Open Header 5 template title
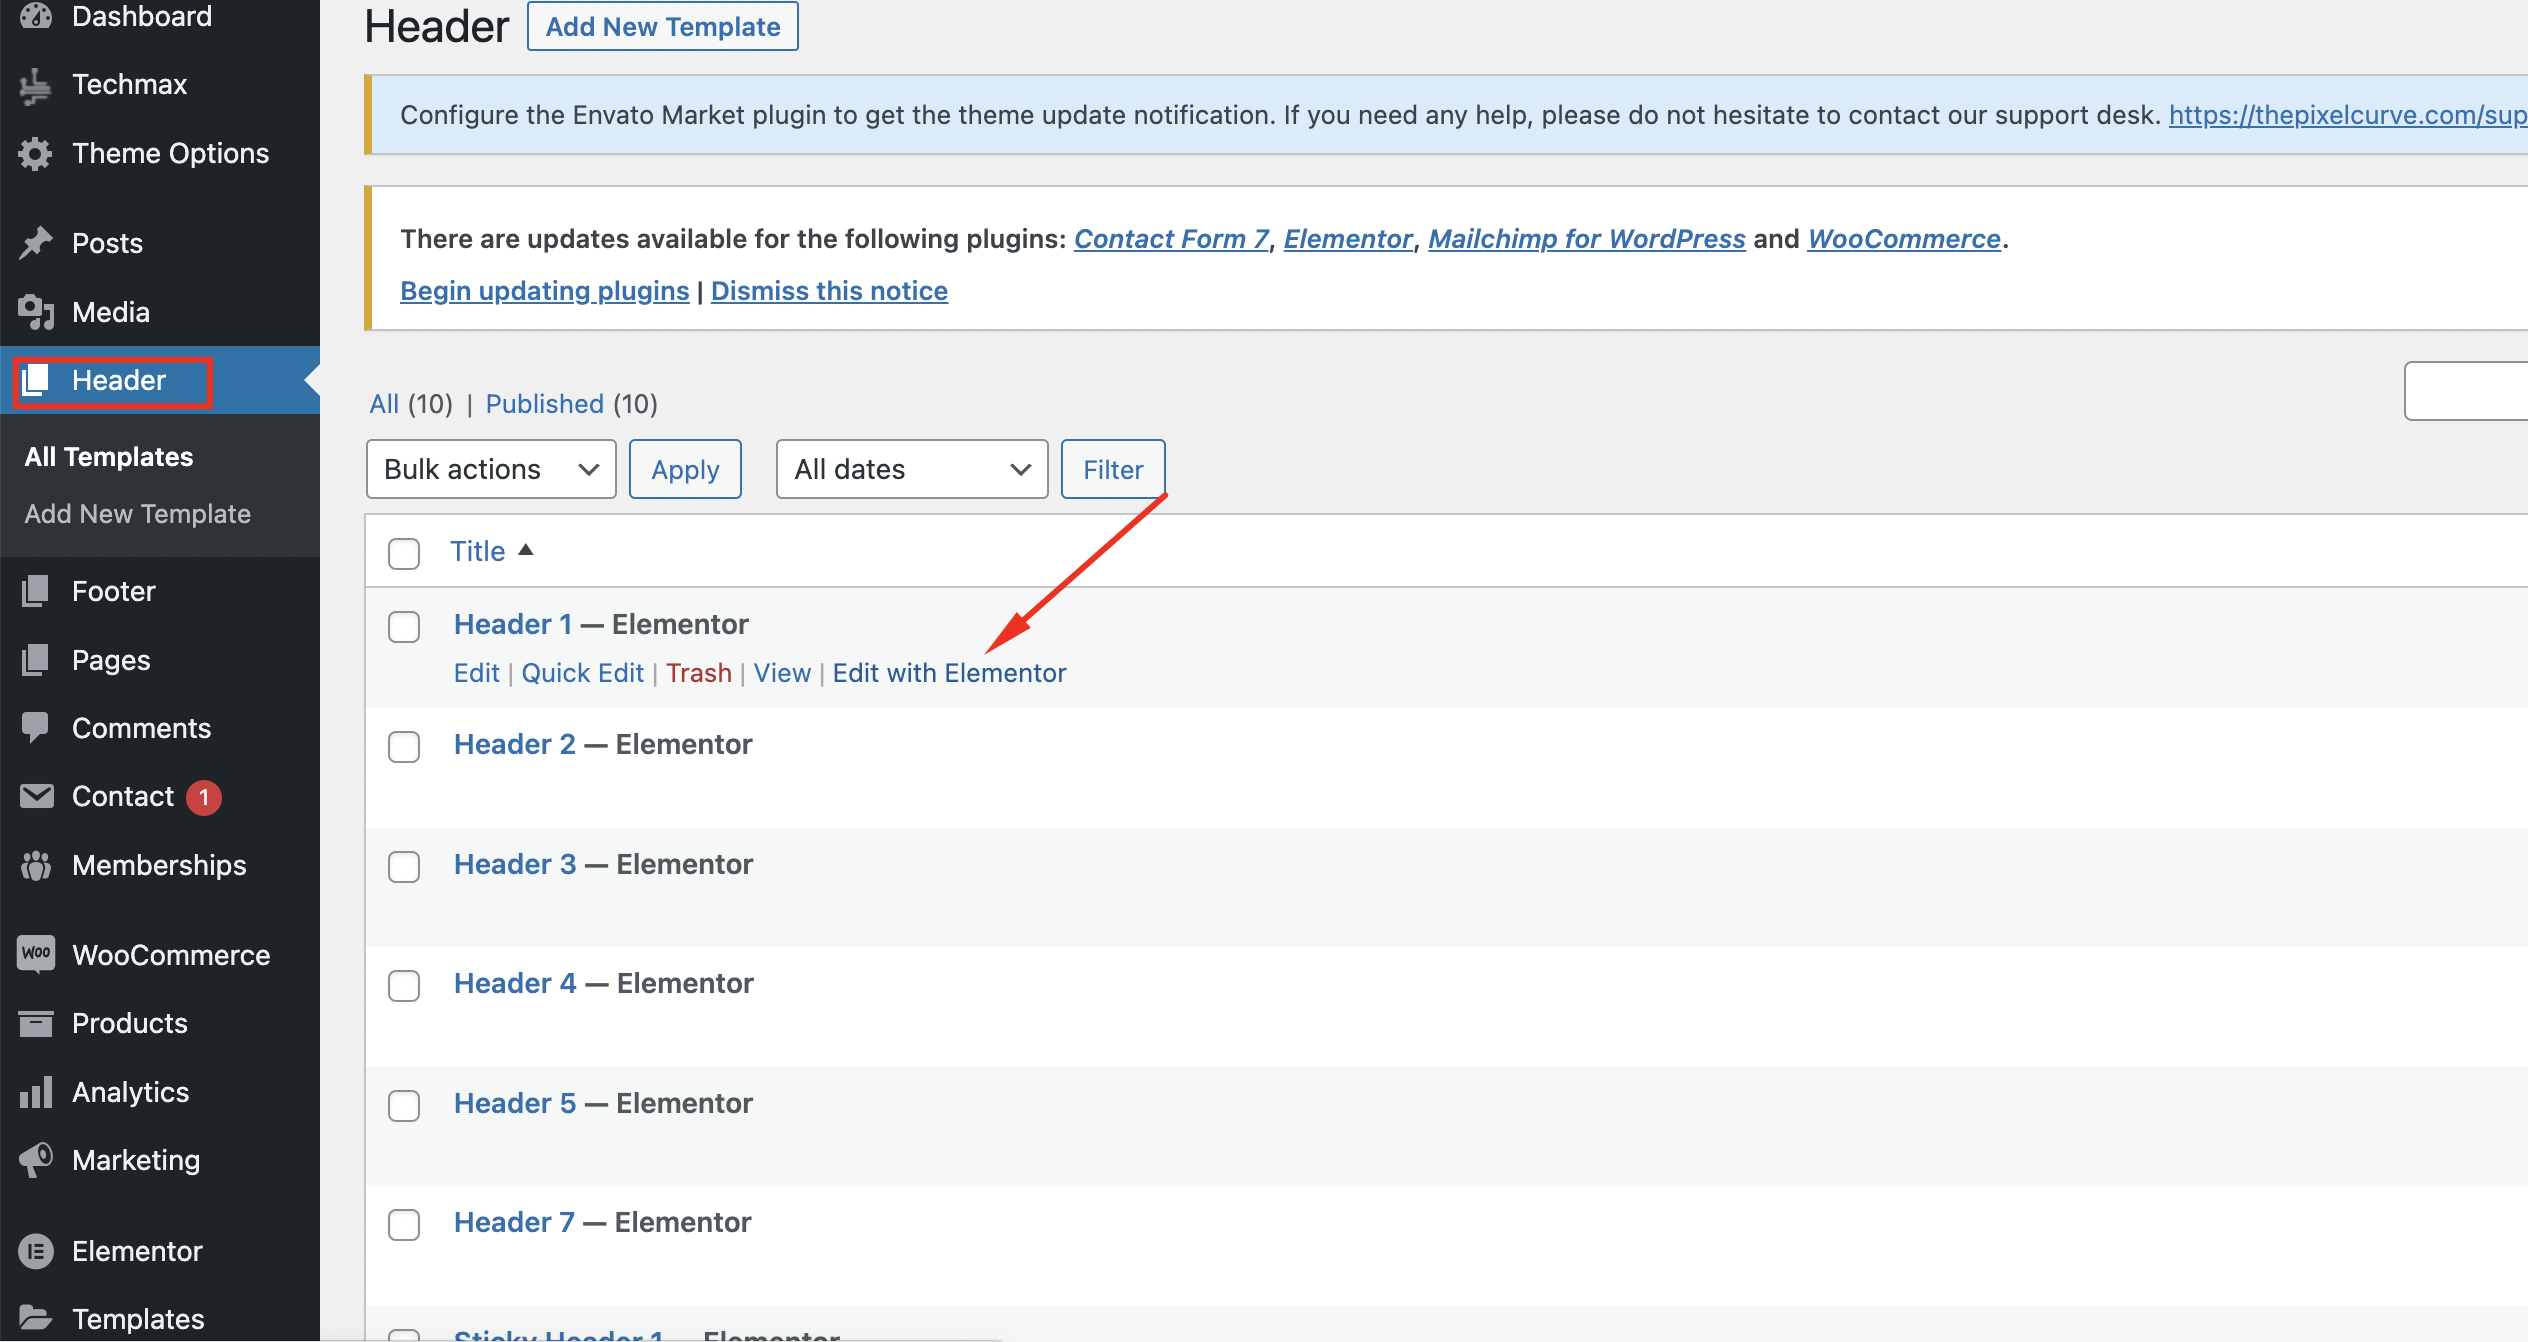2528x1342 pixels. [515, 1103]
